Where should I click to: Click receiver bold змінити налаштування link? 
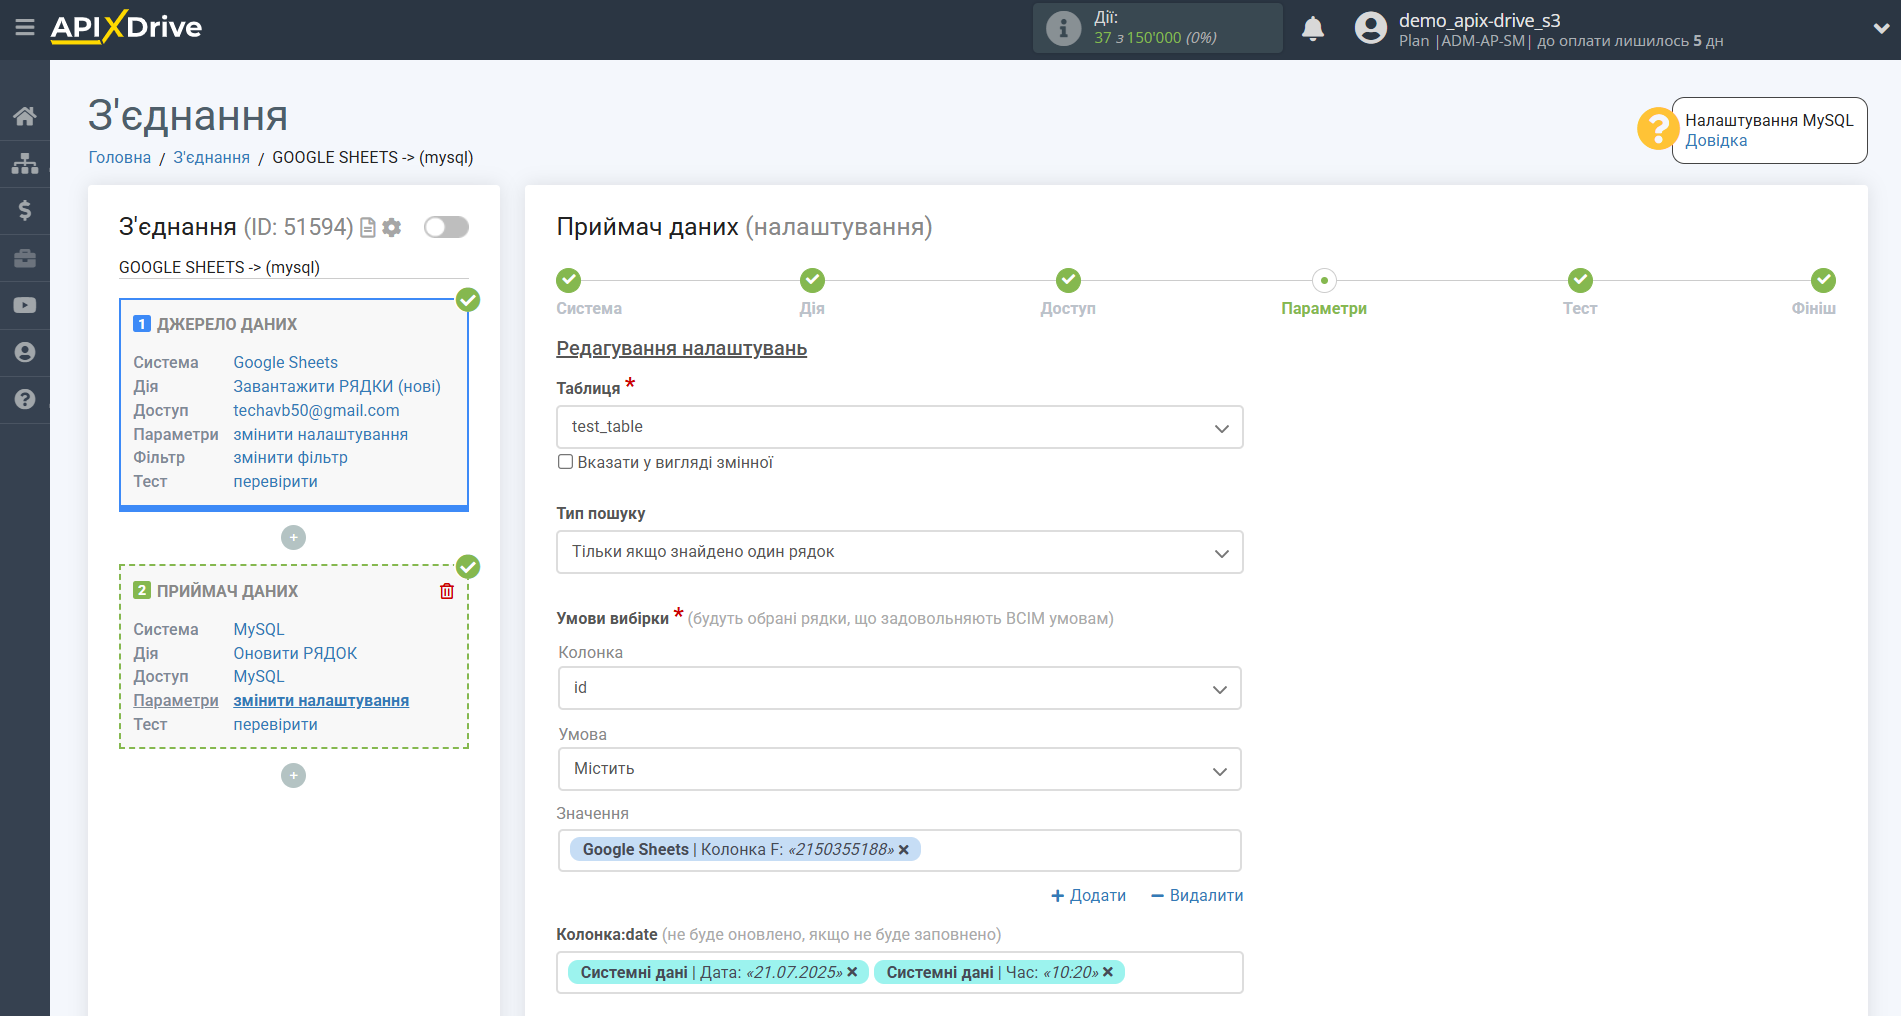coord(321,700)
